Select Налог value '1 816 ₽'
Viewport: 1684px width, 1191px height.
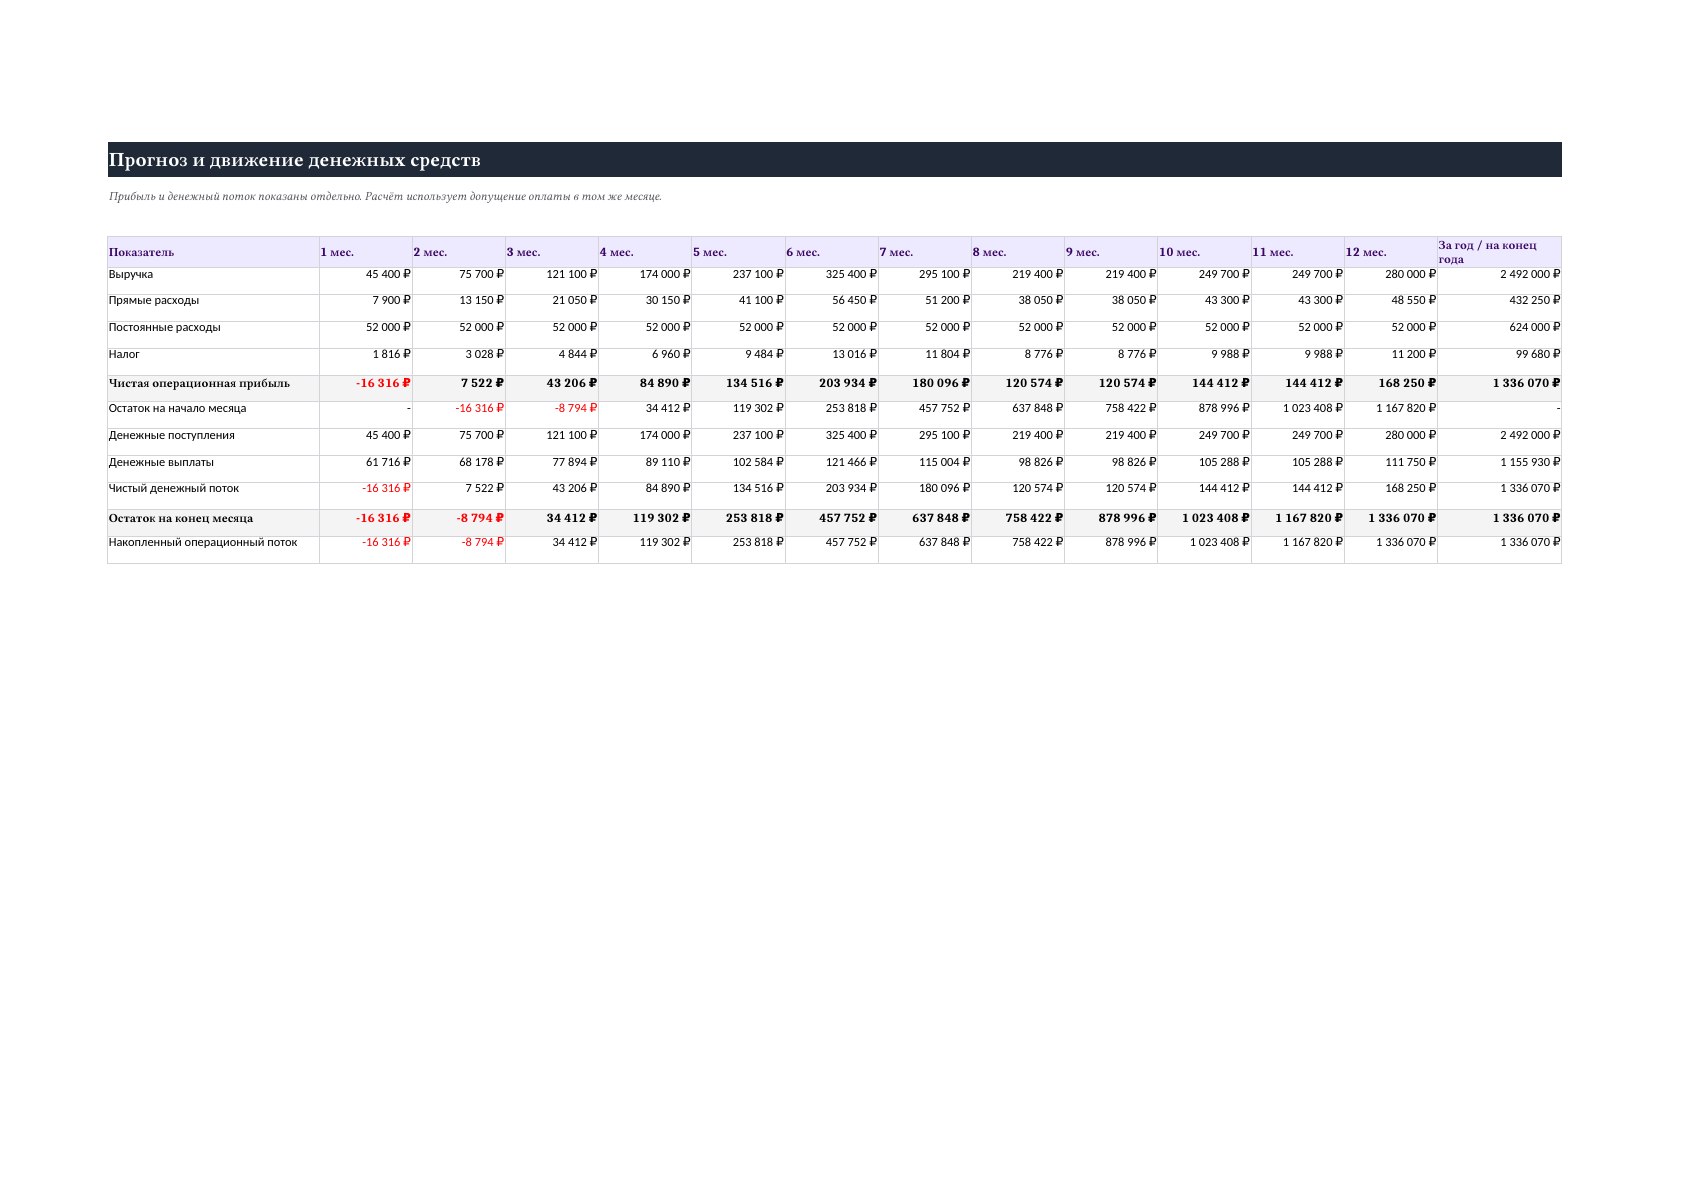click(x=391, y=354)
